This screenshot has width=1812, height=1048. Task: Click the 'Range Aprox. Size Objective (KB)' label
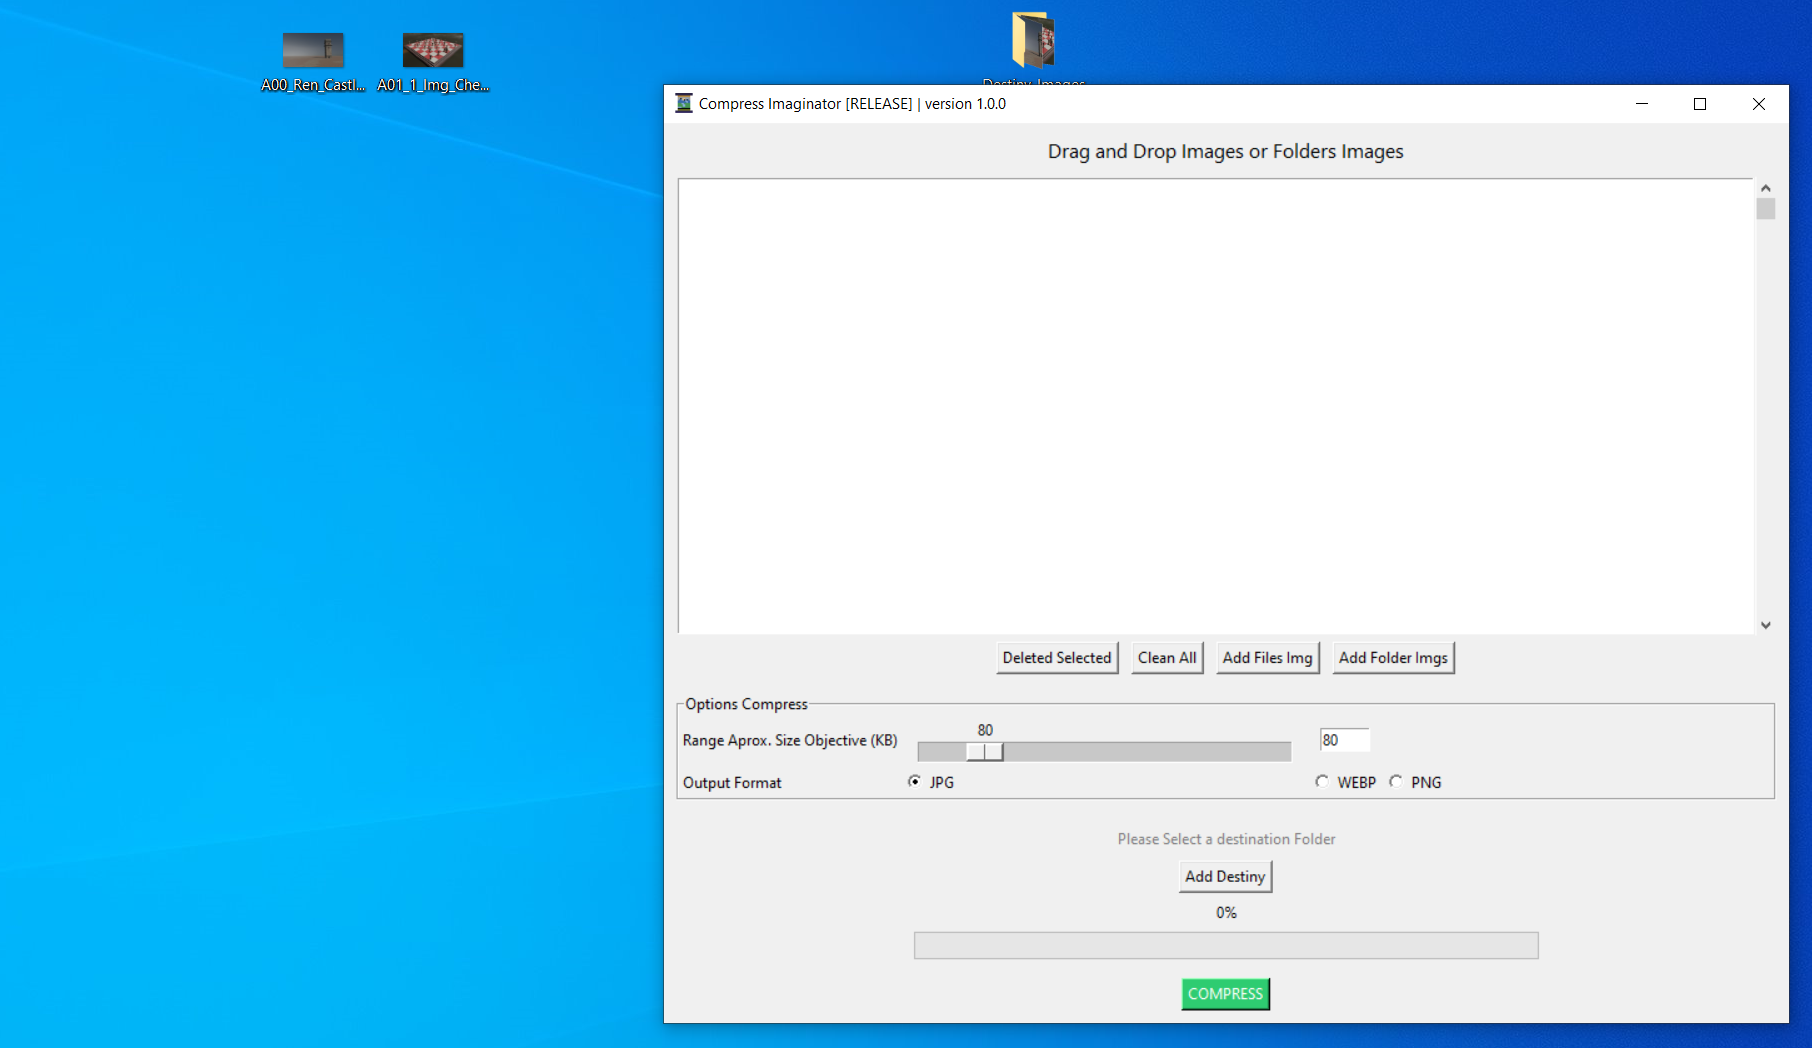pos(790,740)
